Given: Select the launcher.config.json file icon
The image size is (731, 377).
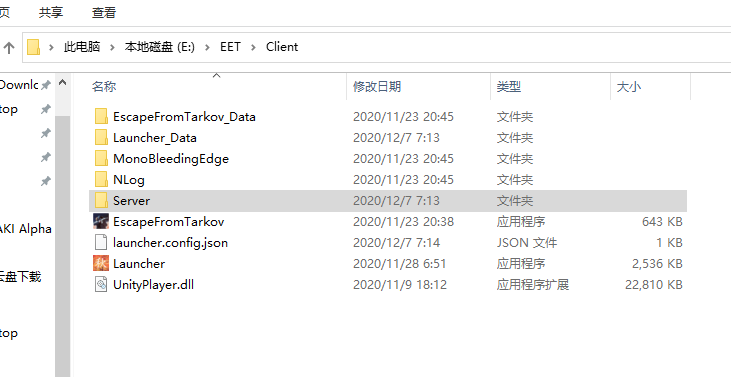Looking at the screenshot, I should 101,242.
